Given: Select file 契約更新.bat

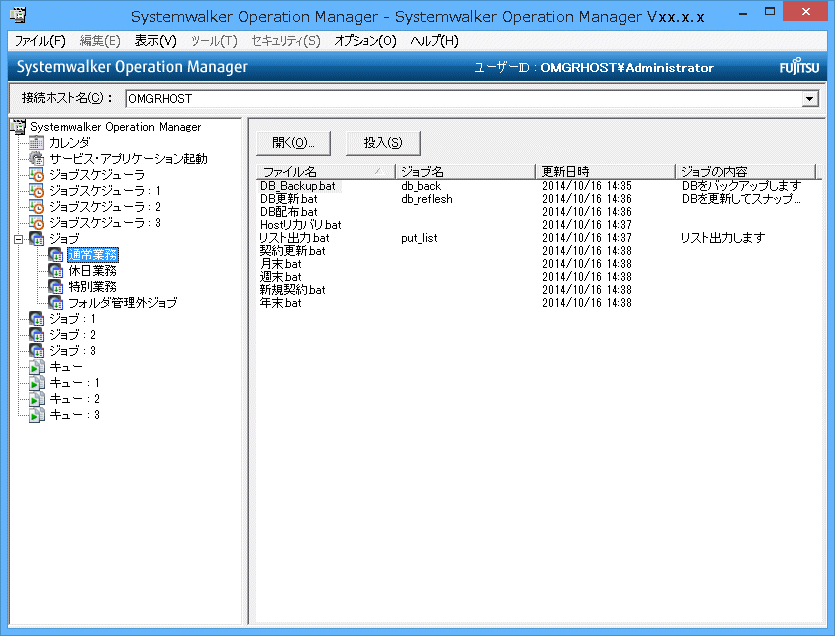Looking at the screenshot, I should tap(292, 251).
